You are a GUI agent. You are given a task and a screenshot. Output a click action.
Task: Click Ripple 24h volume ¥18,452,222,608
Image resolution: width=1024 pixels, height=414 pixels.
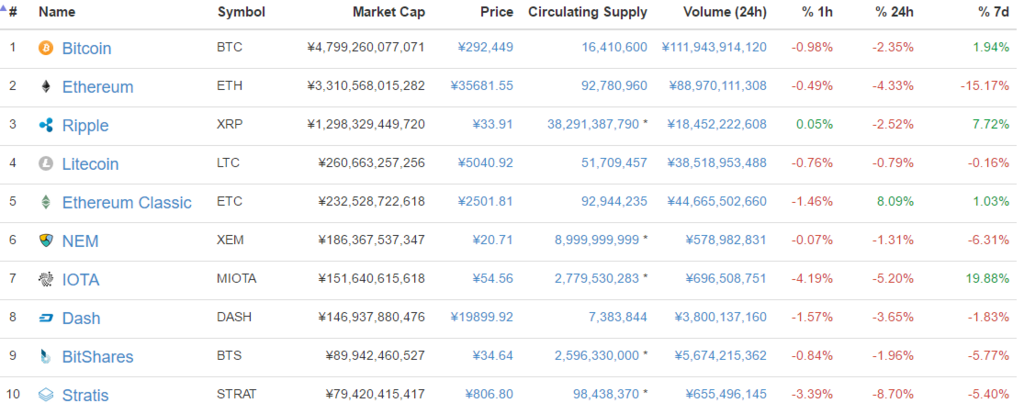point(717,124)
